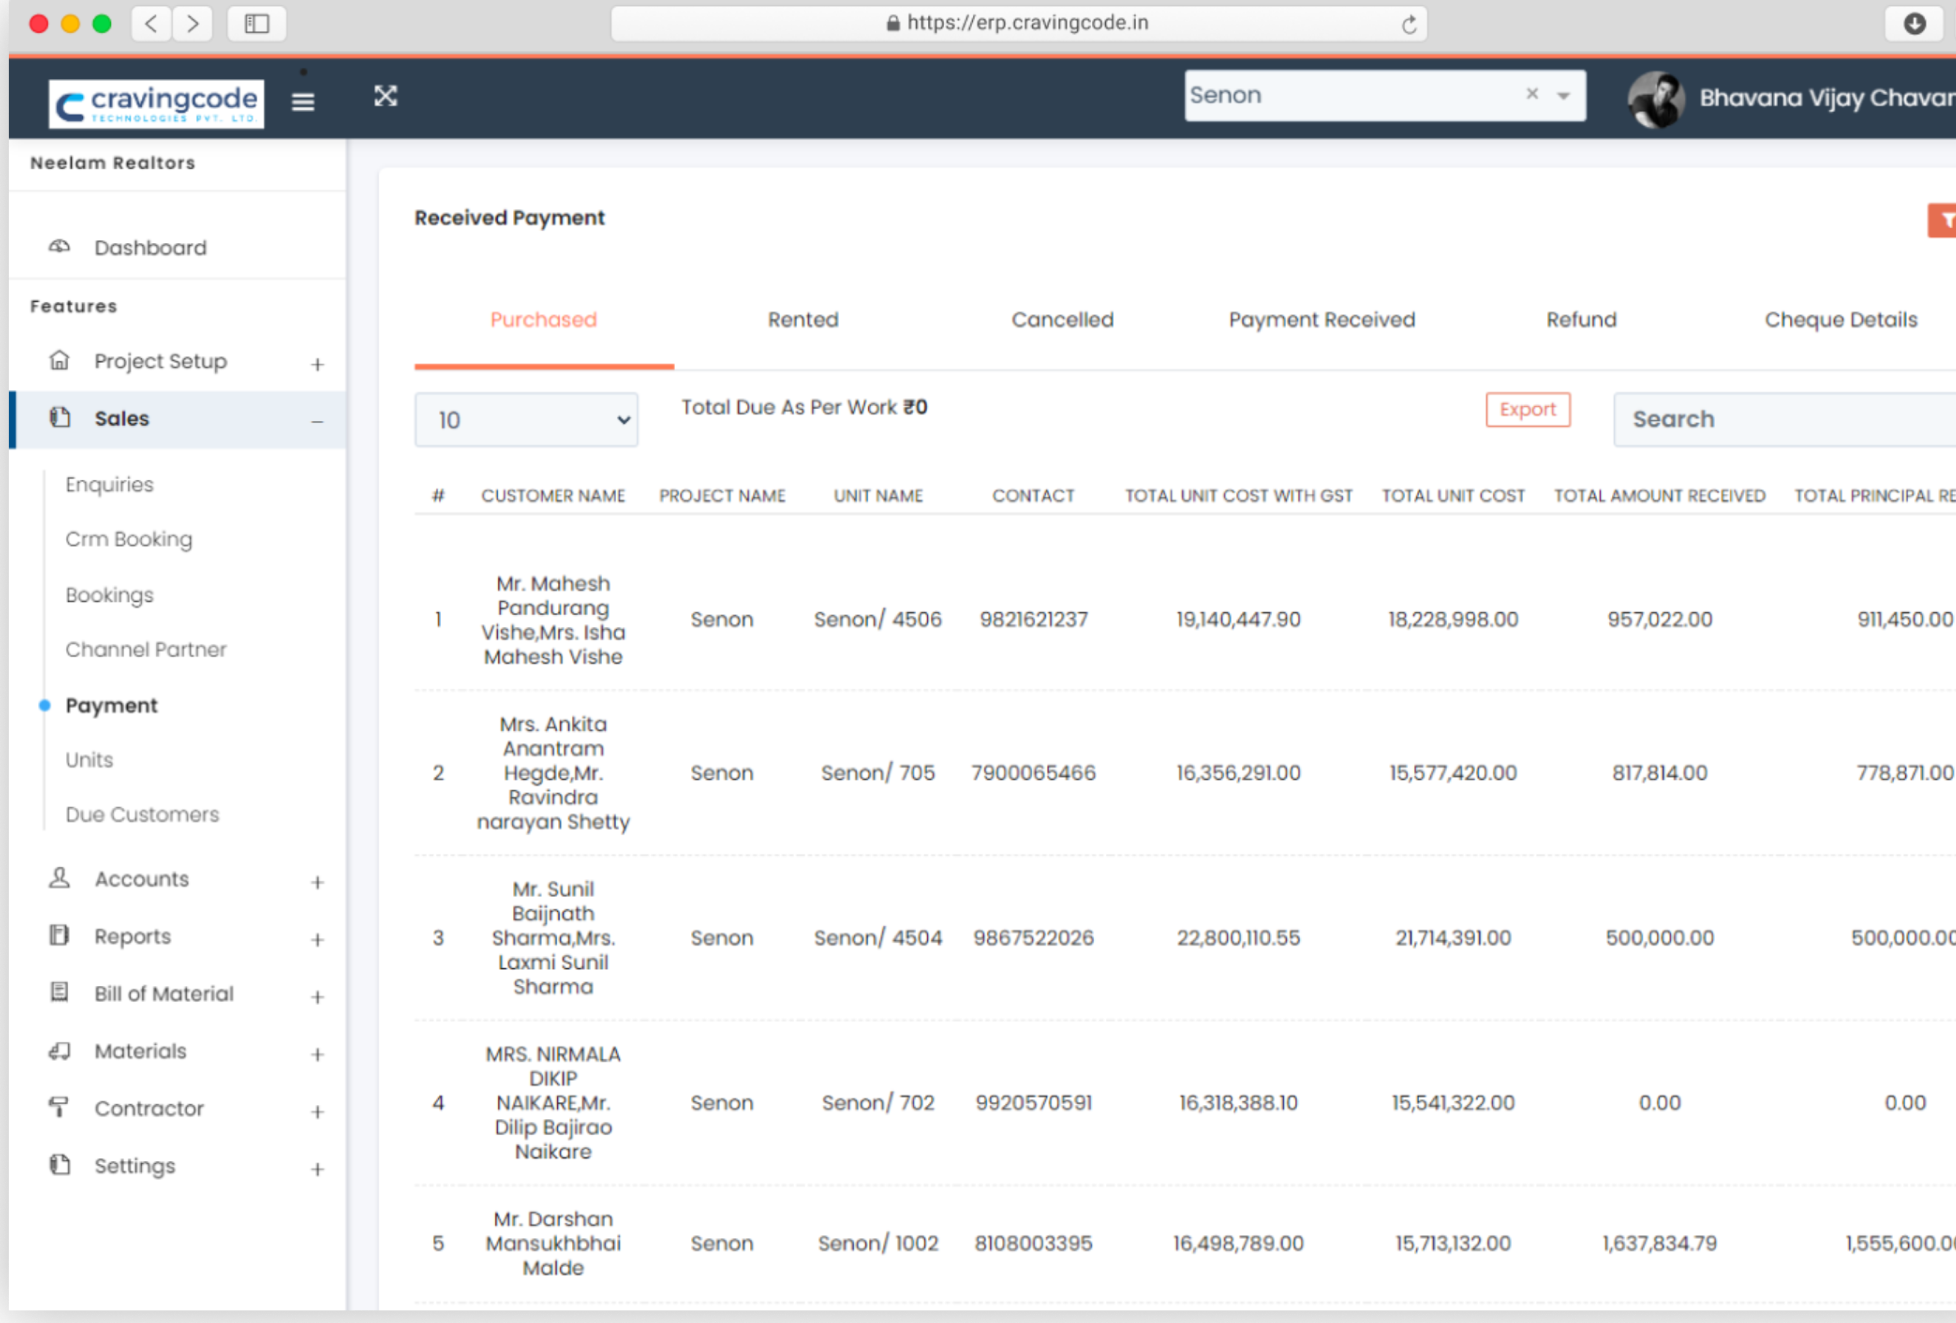The image size is (1956, 1323).
Task: Click the Export button
Action: click(x=1527, y=409)
